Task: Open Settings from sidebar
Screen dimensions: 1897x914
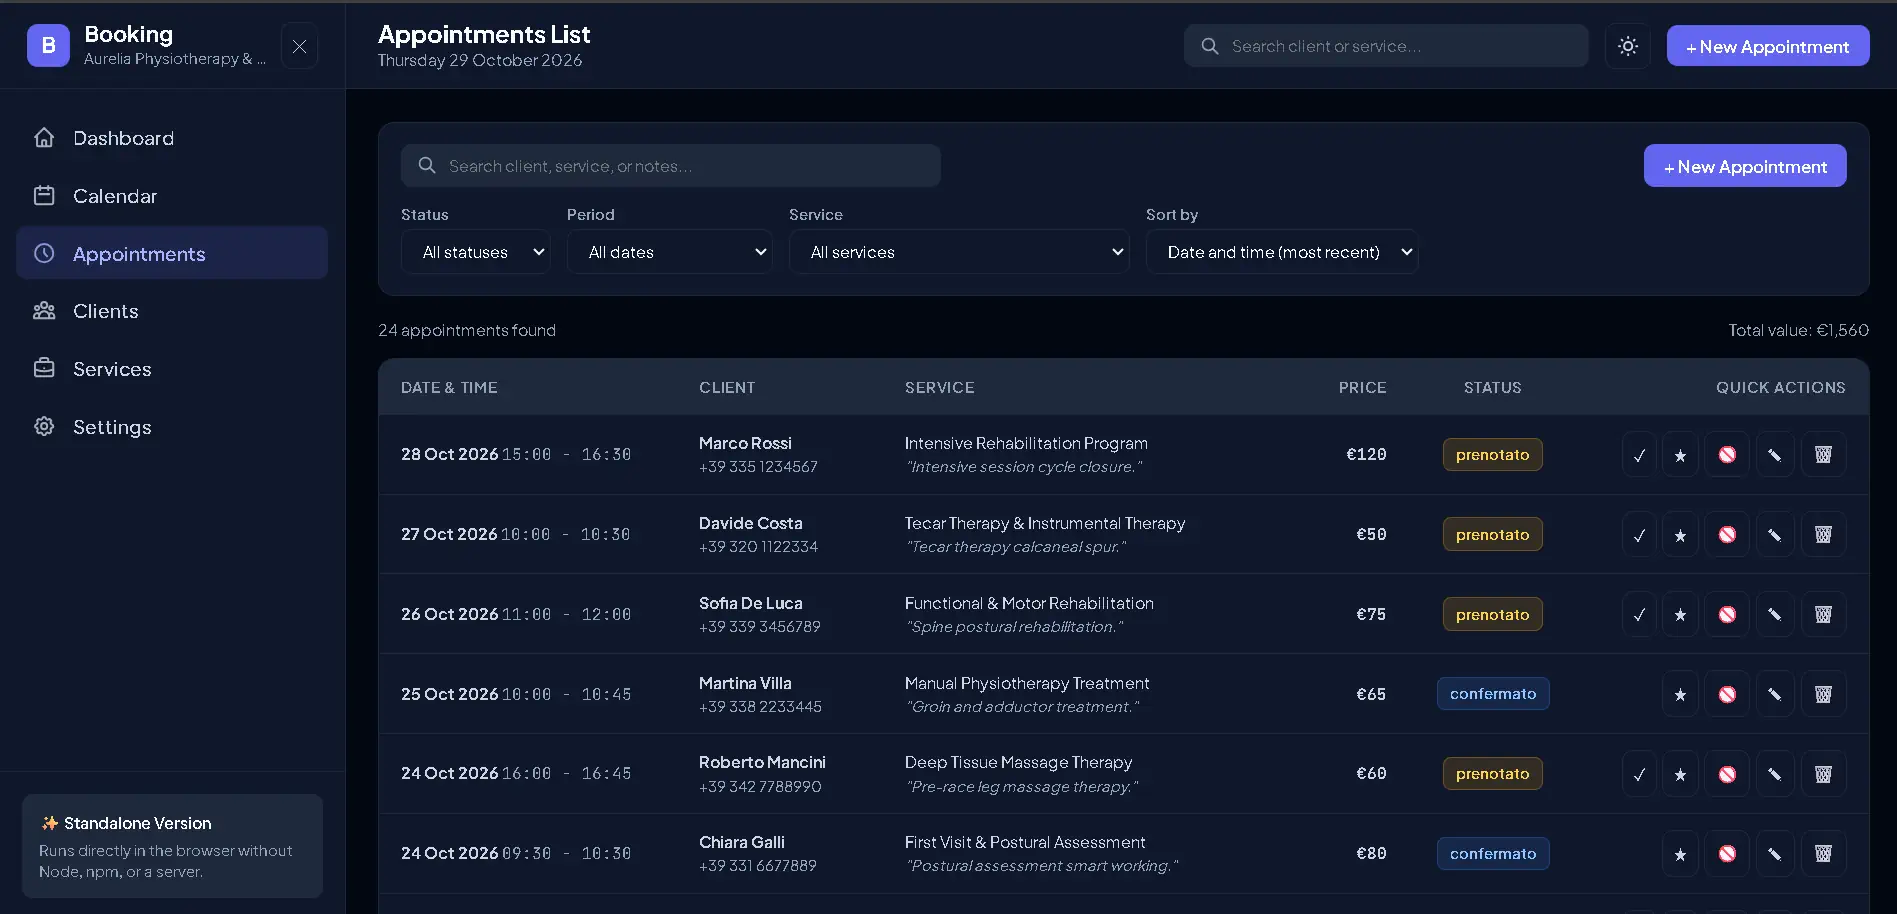Action: pyautogui.click(x=172, y=427)
